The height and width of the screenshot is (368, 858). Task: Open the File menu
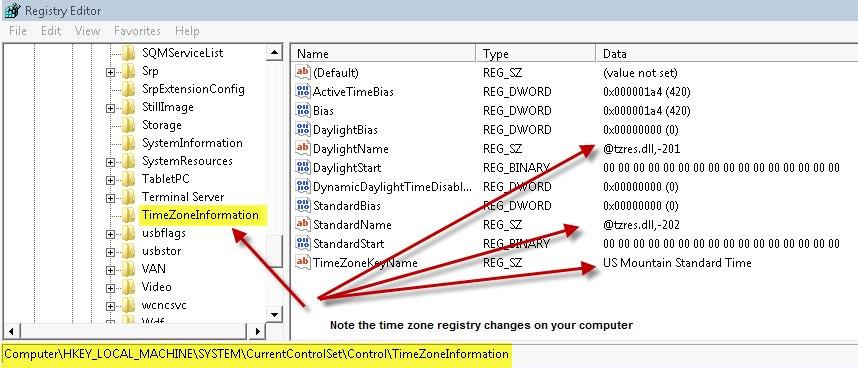click(18, 31)
